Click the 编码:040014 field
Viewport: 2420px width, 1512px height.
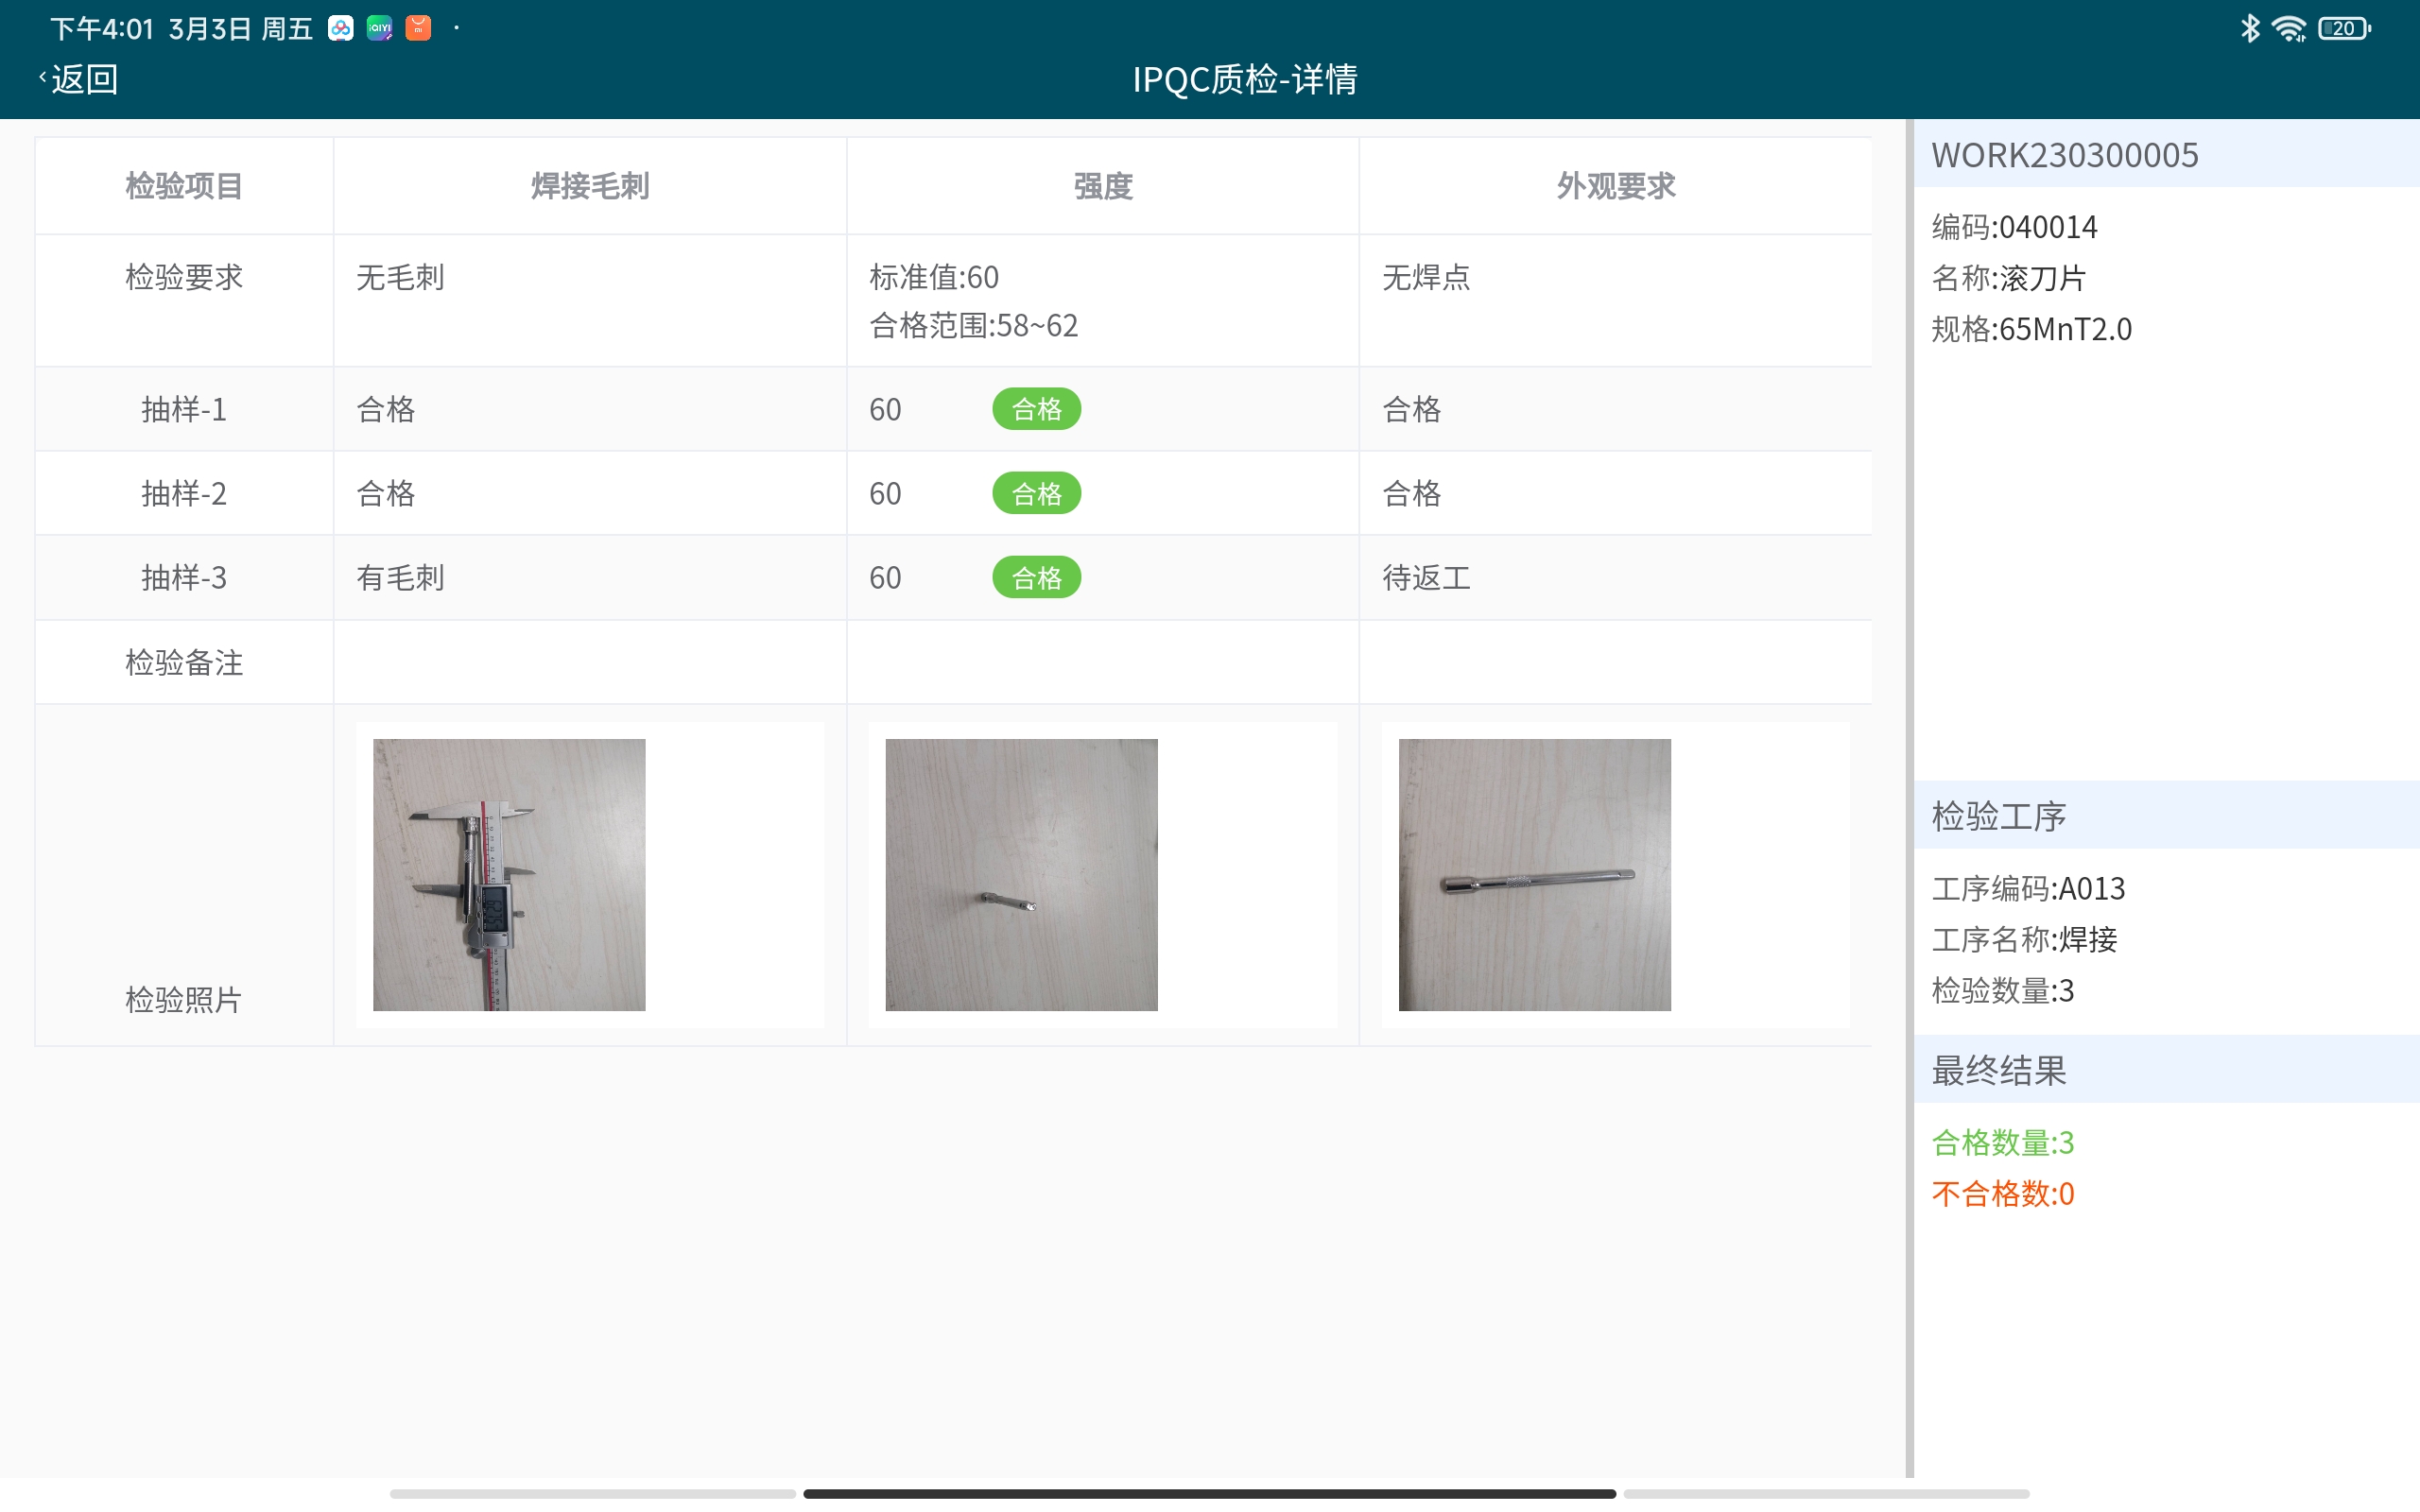(x=2014, y=227)
